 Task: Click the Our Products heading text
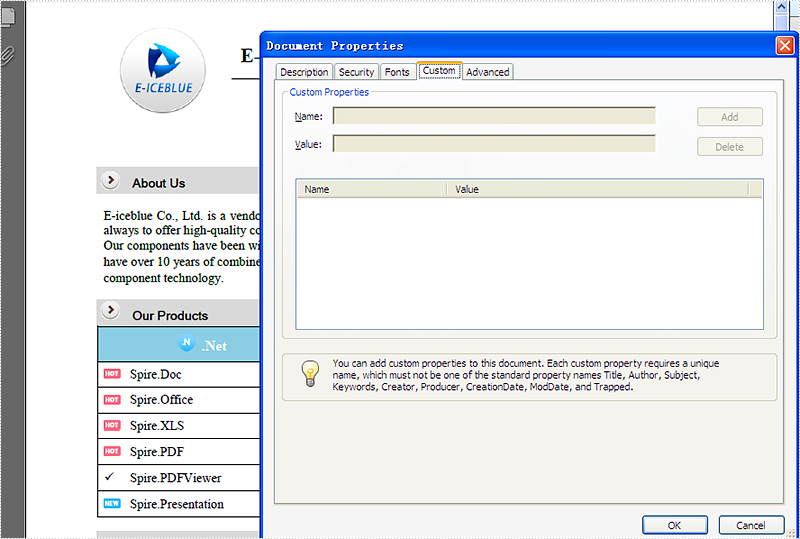(x=170, y=315)
